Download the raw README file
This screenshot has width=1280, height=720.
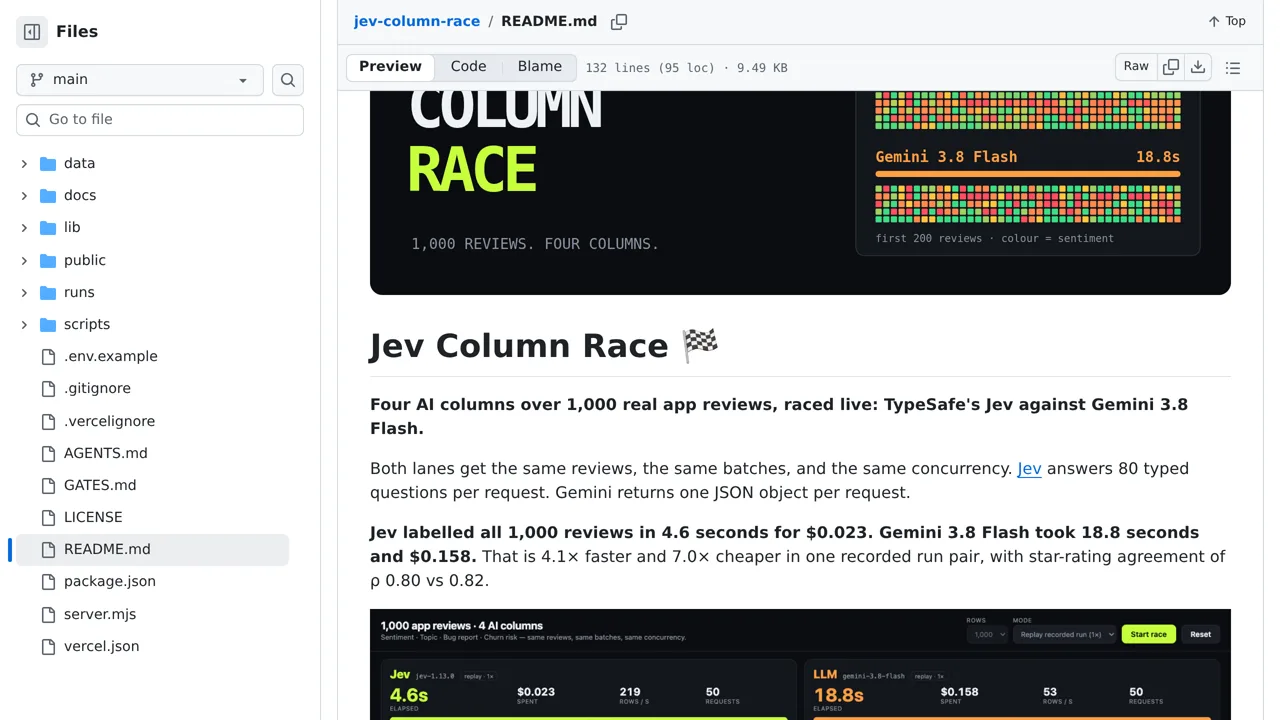[1198, 67]
